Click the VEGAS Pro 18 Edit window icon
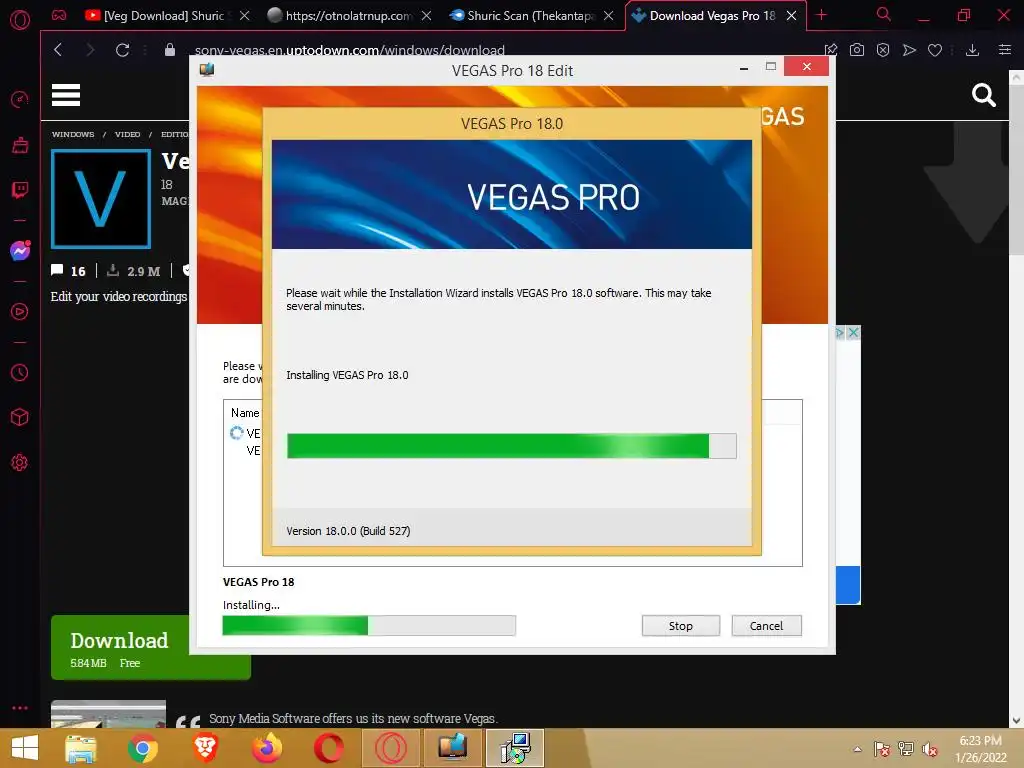The height and width of the screenshot is (768, 1024). tap(207, 69)
